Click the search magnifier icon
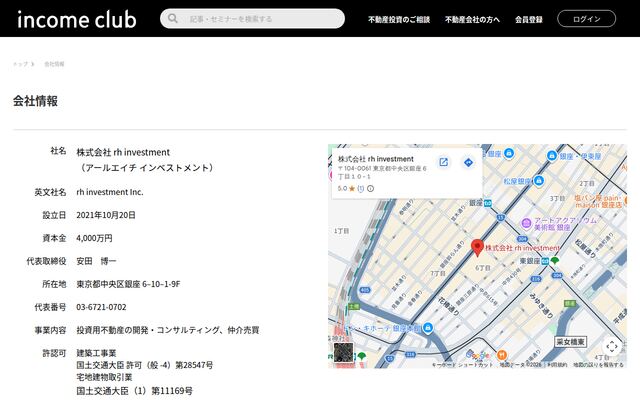The height and width of the screenshot is (400, 640). click(173, 18)
